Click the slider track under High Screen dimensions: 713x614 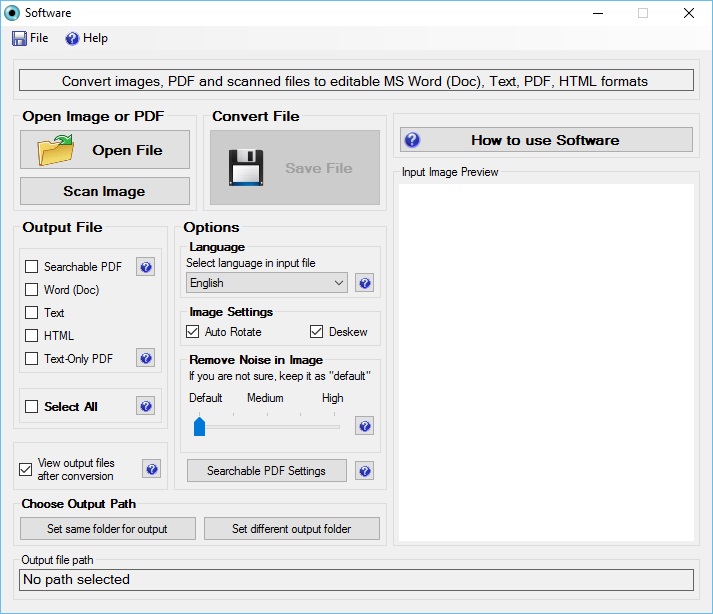[333, 427]
